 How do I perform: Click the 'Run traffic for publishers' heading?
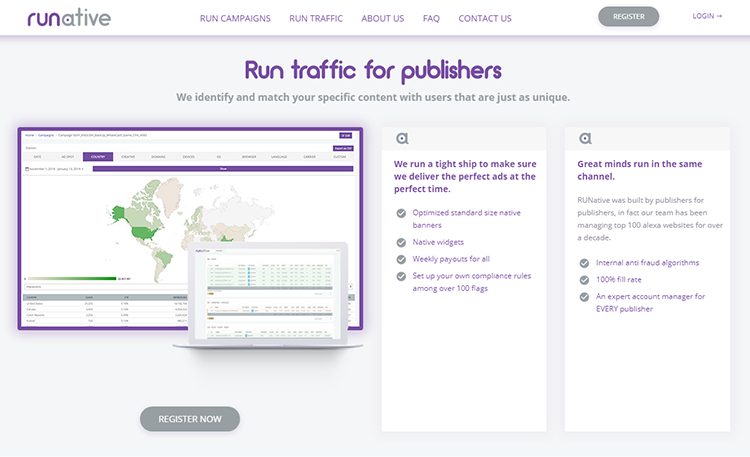(x=373, y=70)
